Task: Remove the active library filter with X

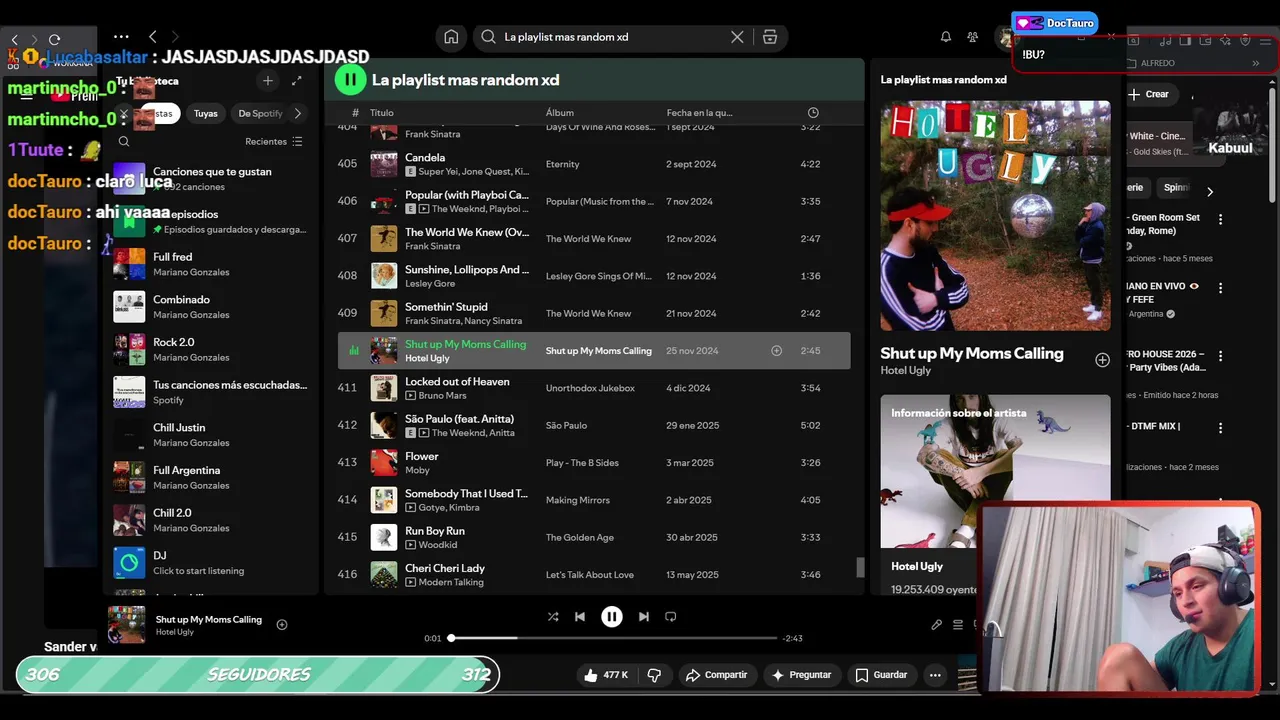Action: point(124,113)
